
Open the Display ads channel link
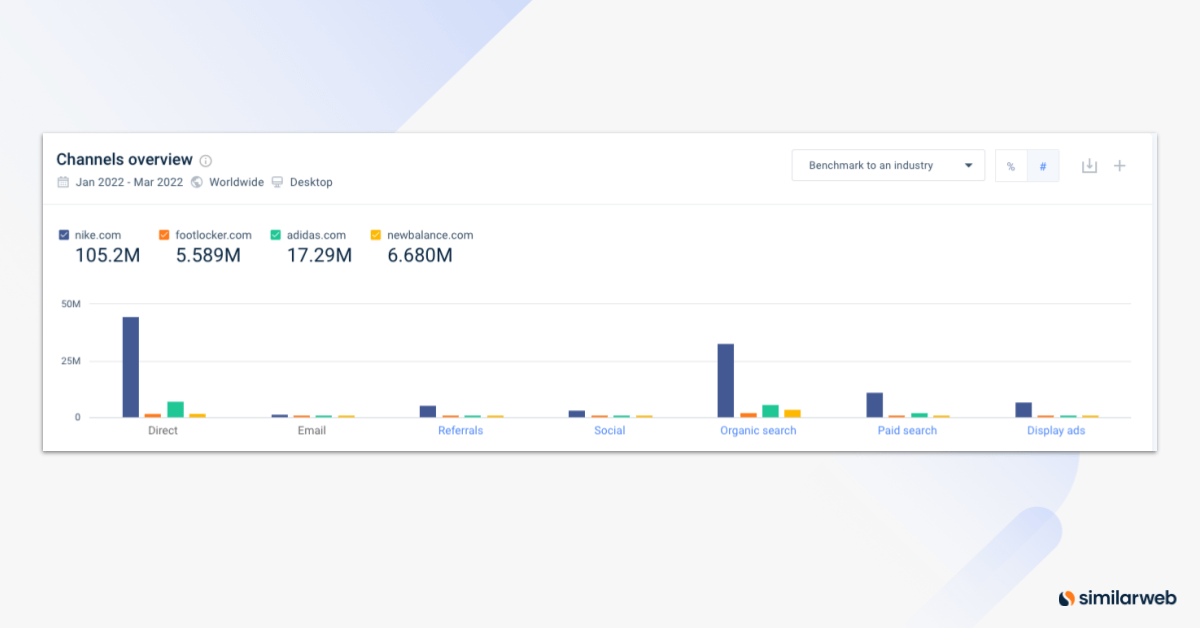pyautogui.click(x=1056, y=431)
